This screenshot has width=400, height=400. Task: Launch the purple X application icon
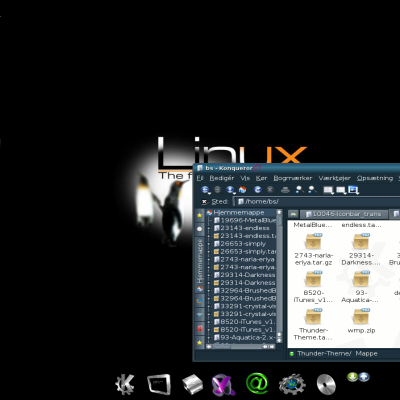coord(223,384)
